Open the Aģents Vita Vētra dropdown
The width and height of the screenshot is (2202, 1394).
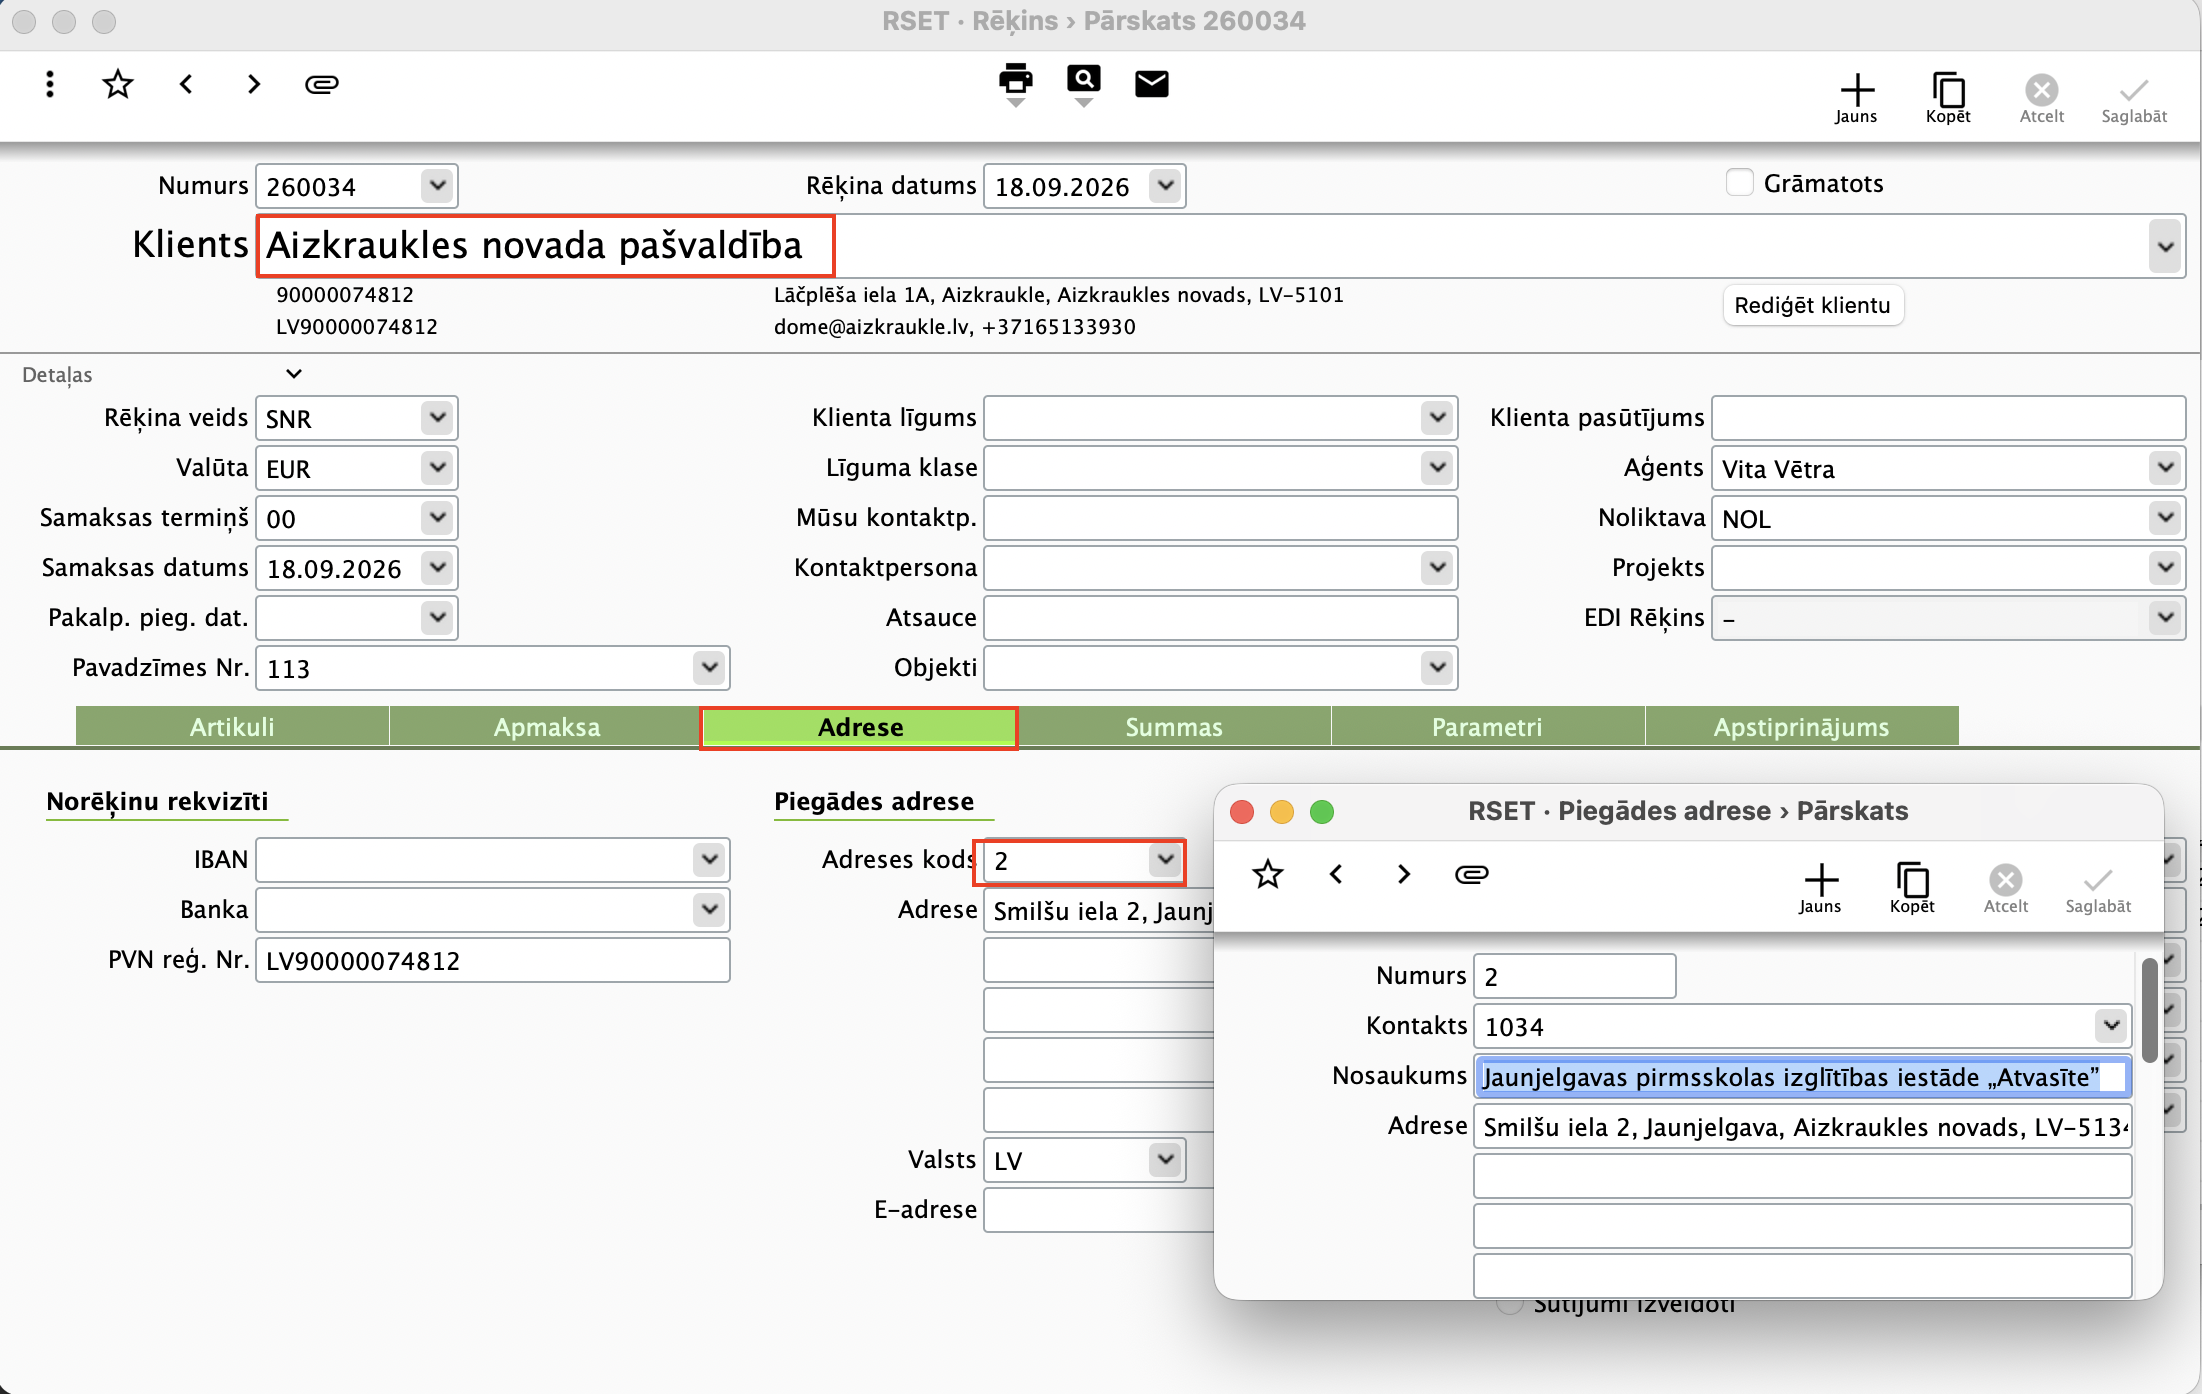click(x=2165, y=468)
